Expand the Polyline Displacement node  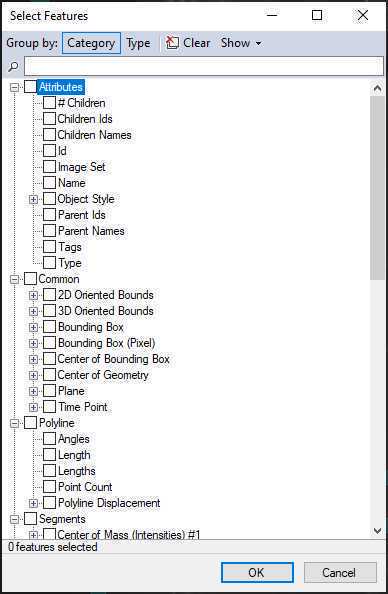click(33, 503)
